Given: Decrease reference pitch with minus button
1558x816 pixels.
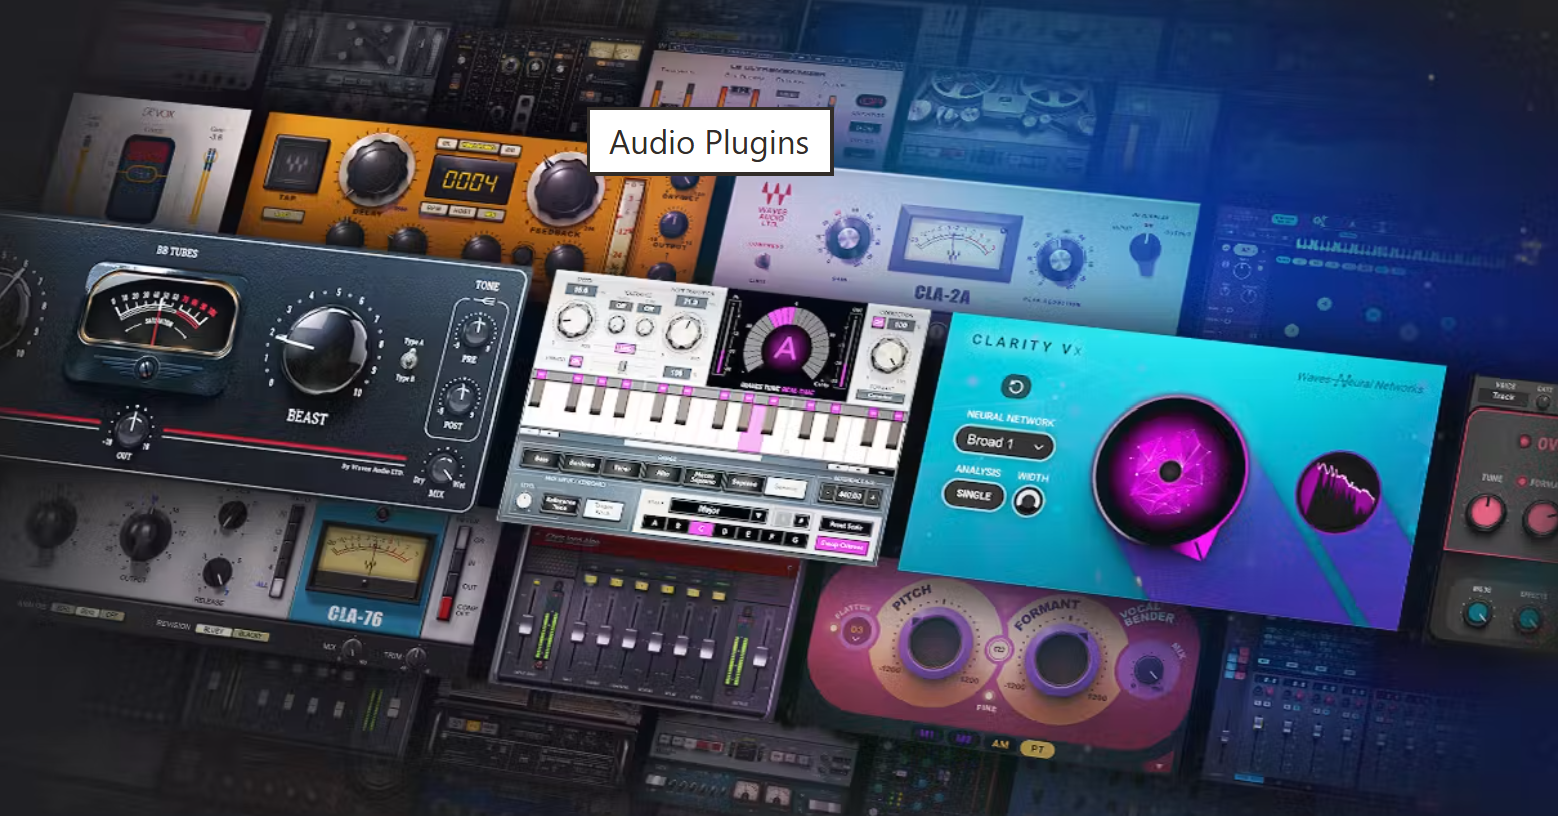Looking at the screenshot, I should tap(827, 493).
